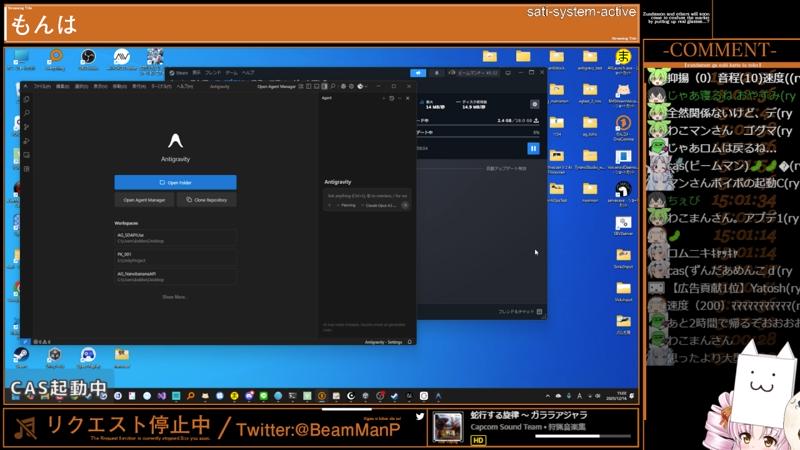Screen dimensions: 800x450
Task: Open the 編集 menu in Antigravity
Action: [63, 87]
